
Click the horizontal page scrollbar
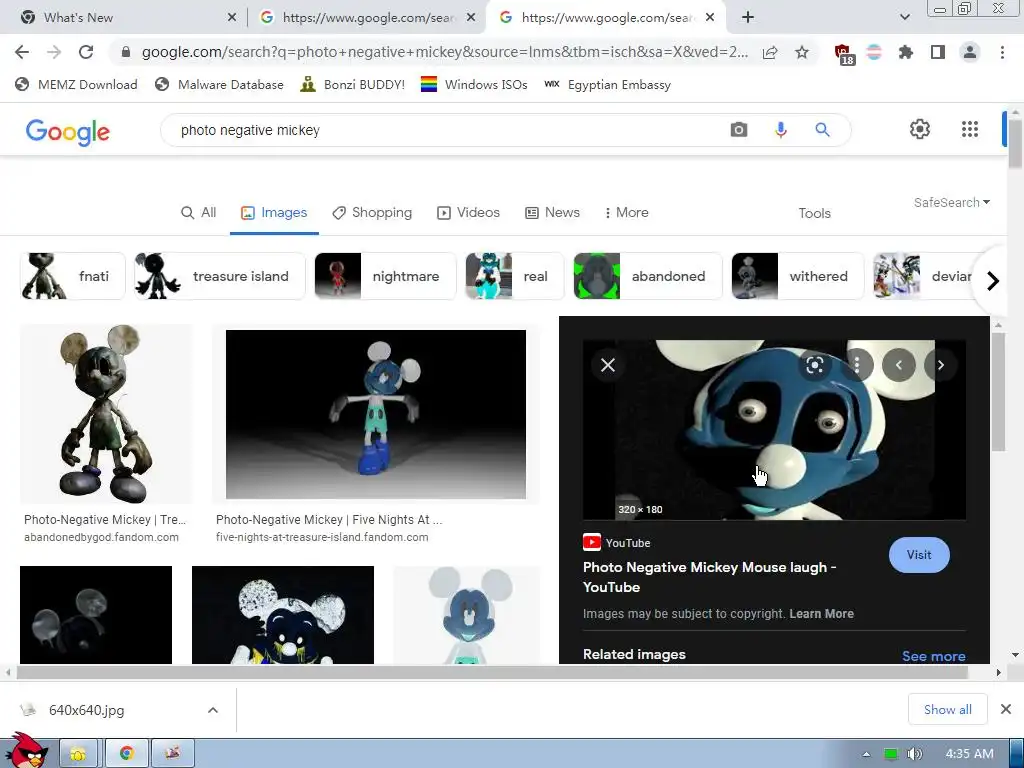[x=492, y=672]
